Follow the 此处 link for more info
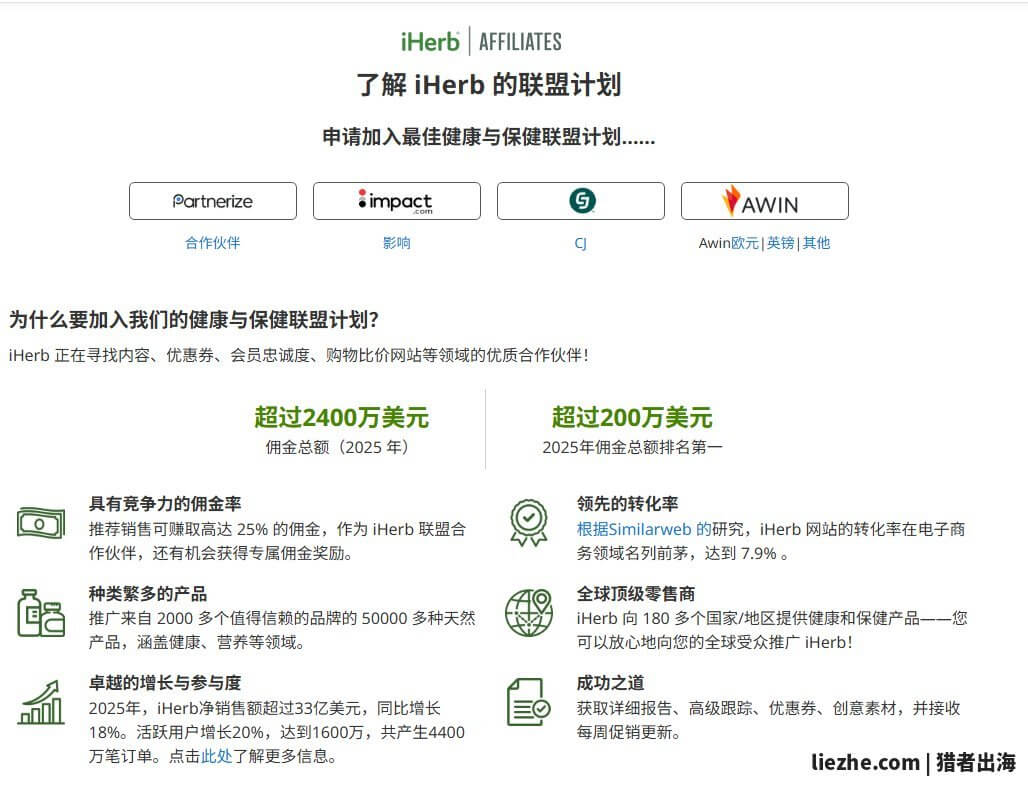This screenshot has width=1028, height=788. 216,756
